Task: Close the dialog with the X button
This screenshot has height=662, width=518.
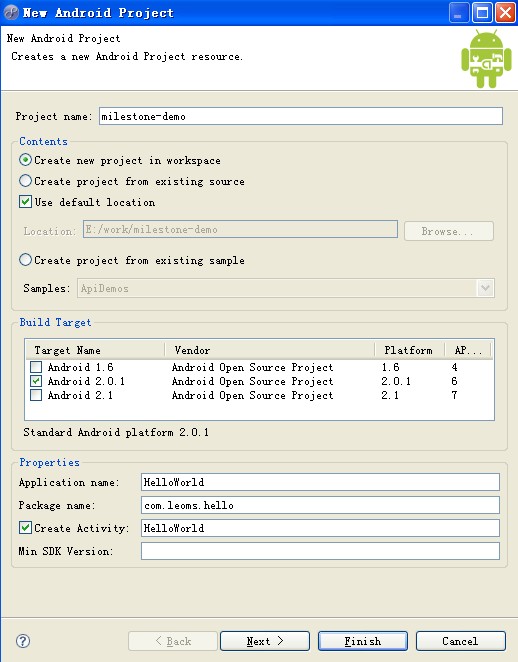Action: 505,12
